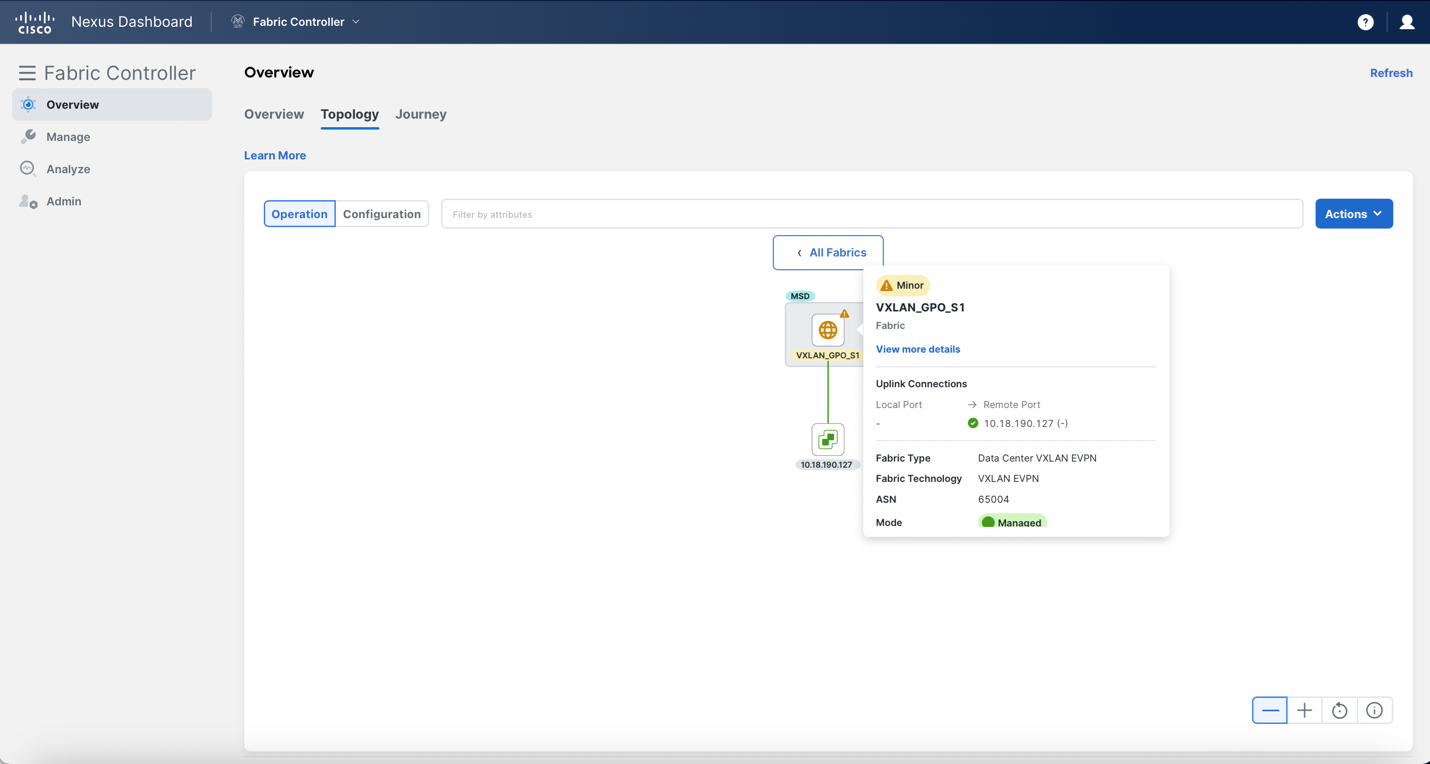1430x764 pixels.
Task: Switch to Configuration view mode
Action: click(382, 214)
